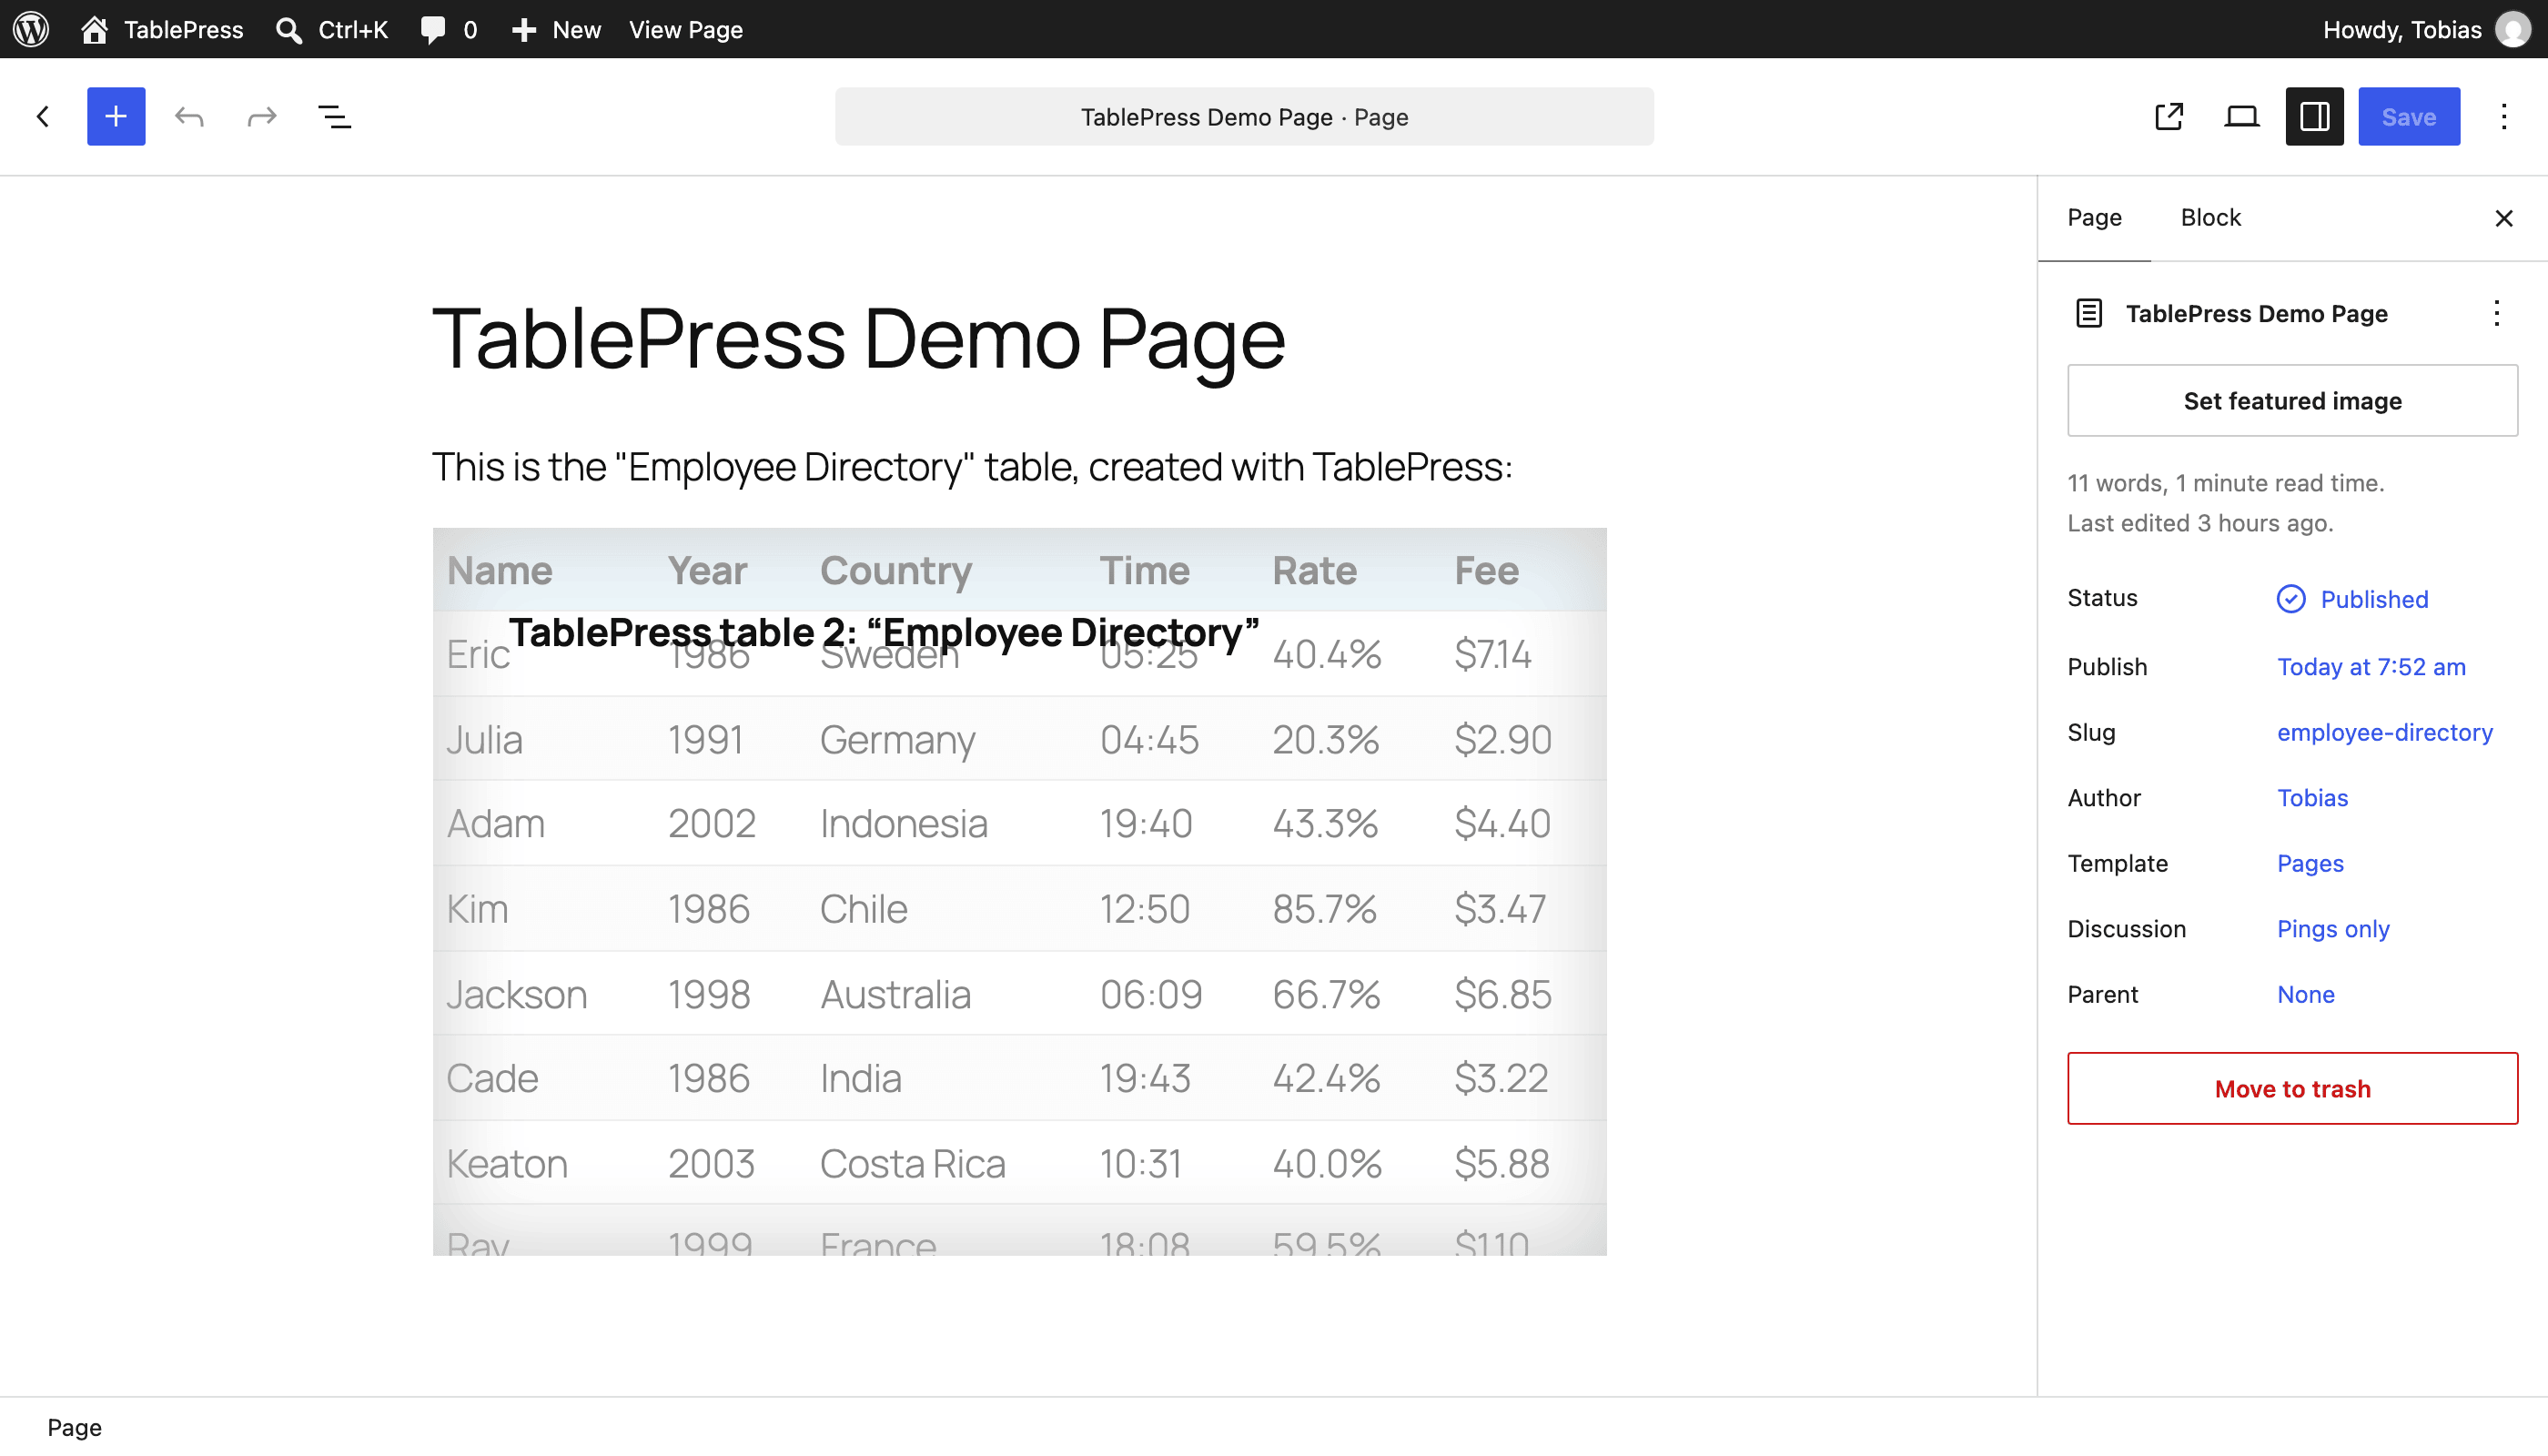Go back using the left chevron
Viewport: 2548px width, 1456px height.
click(43, 116)
